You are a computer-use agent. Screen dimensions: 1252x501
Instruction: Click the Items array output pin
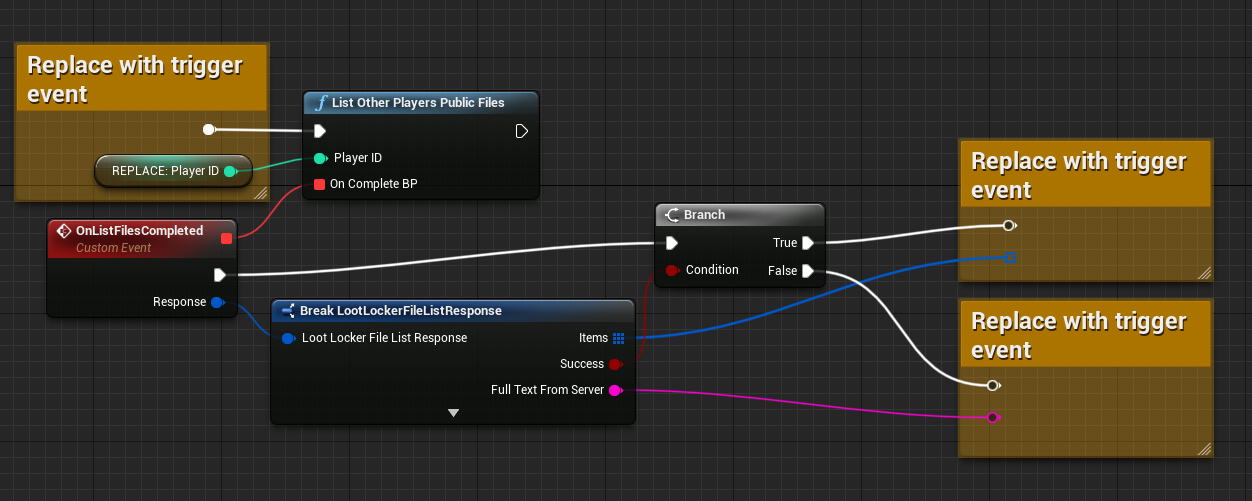pyautogui.click(x=618, y=338)
